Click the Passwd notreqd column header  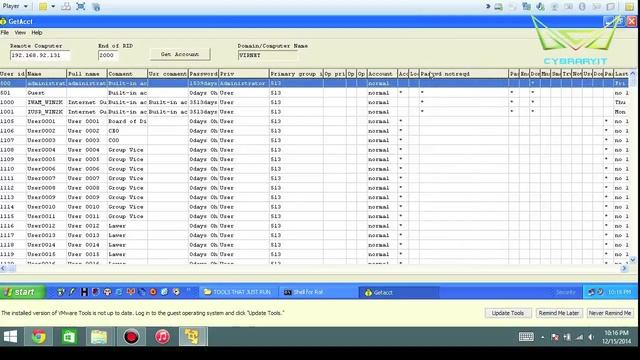464,74
